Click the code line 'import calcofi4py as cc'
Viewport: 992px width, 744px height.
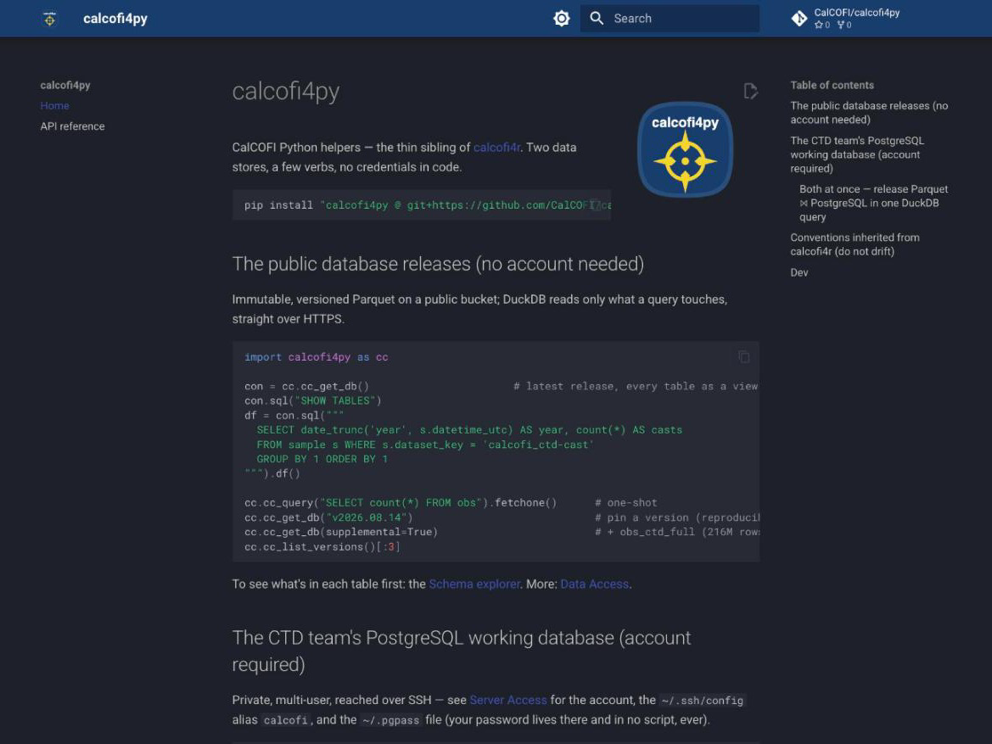[316, 357]
